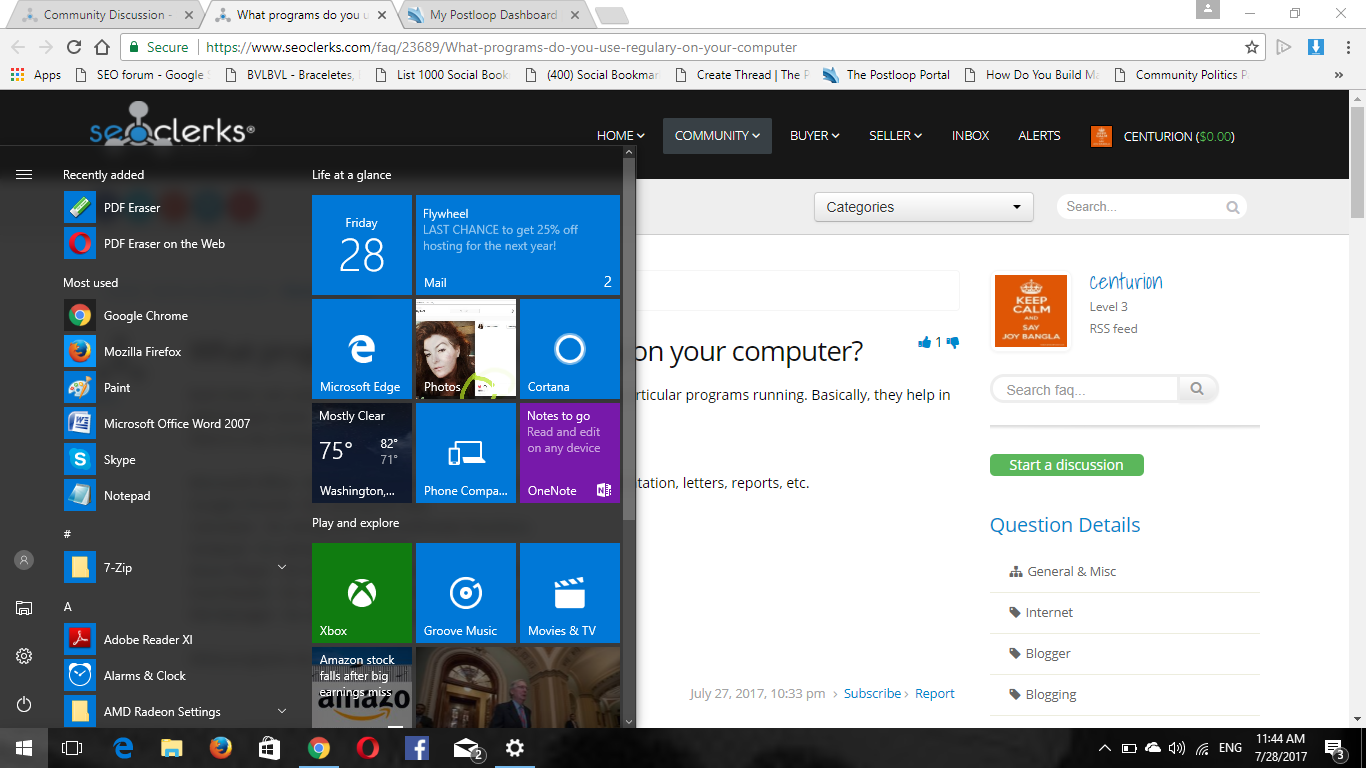Open the COMMUNITY navigation menu
1366x768 pixels.
[x=717, y=136]
